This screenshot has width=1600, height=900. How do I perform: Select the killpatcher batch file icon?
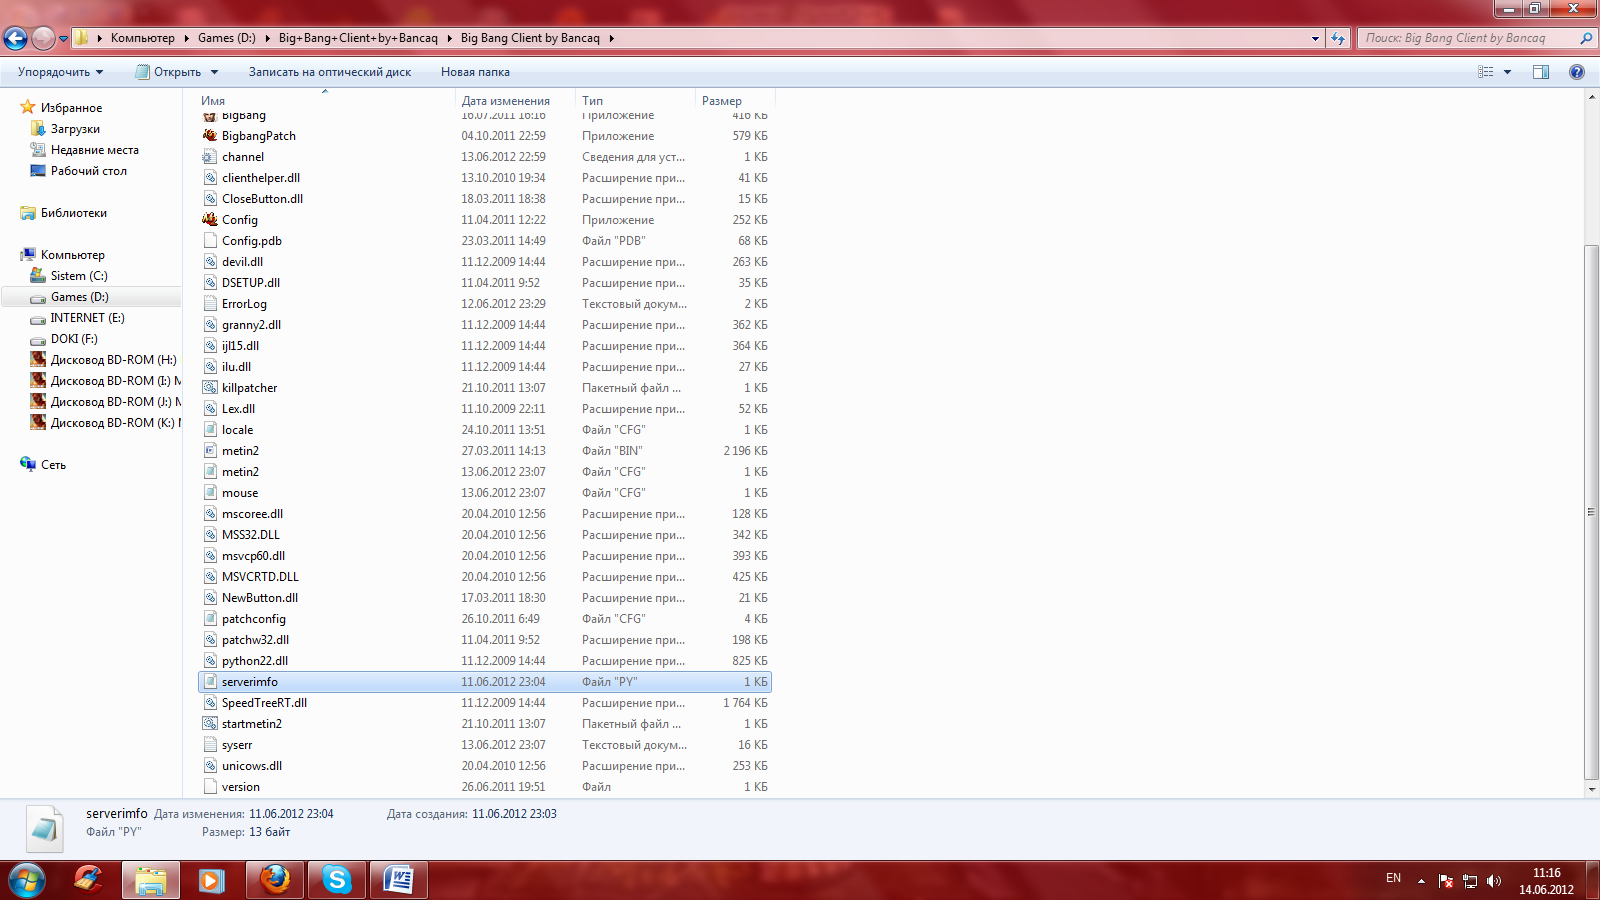(x=210, y=388)
